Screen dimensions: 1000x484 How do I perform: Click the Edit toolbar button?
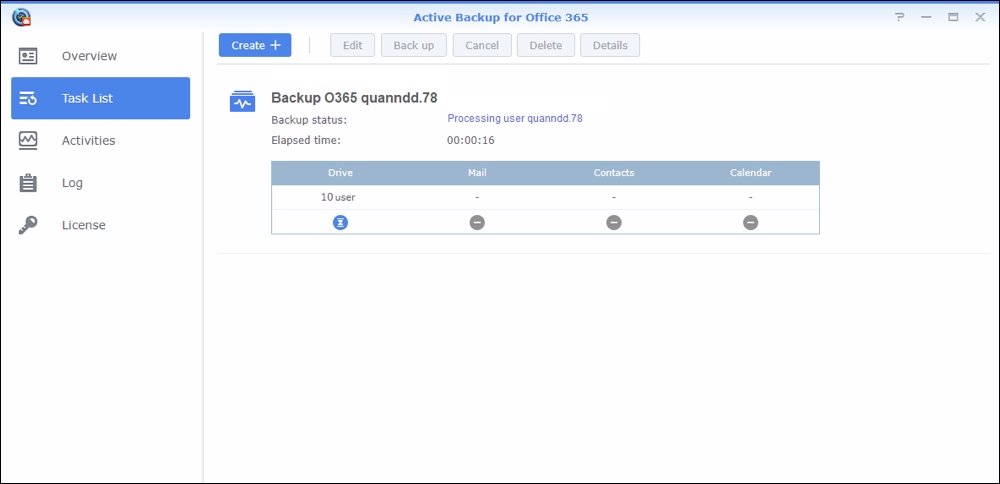(353, 45)
